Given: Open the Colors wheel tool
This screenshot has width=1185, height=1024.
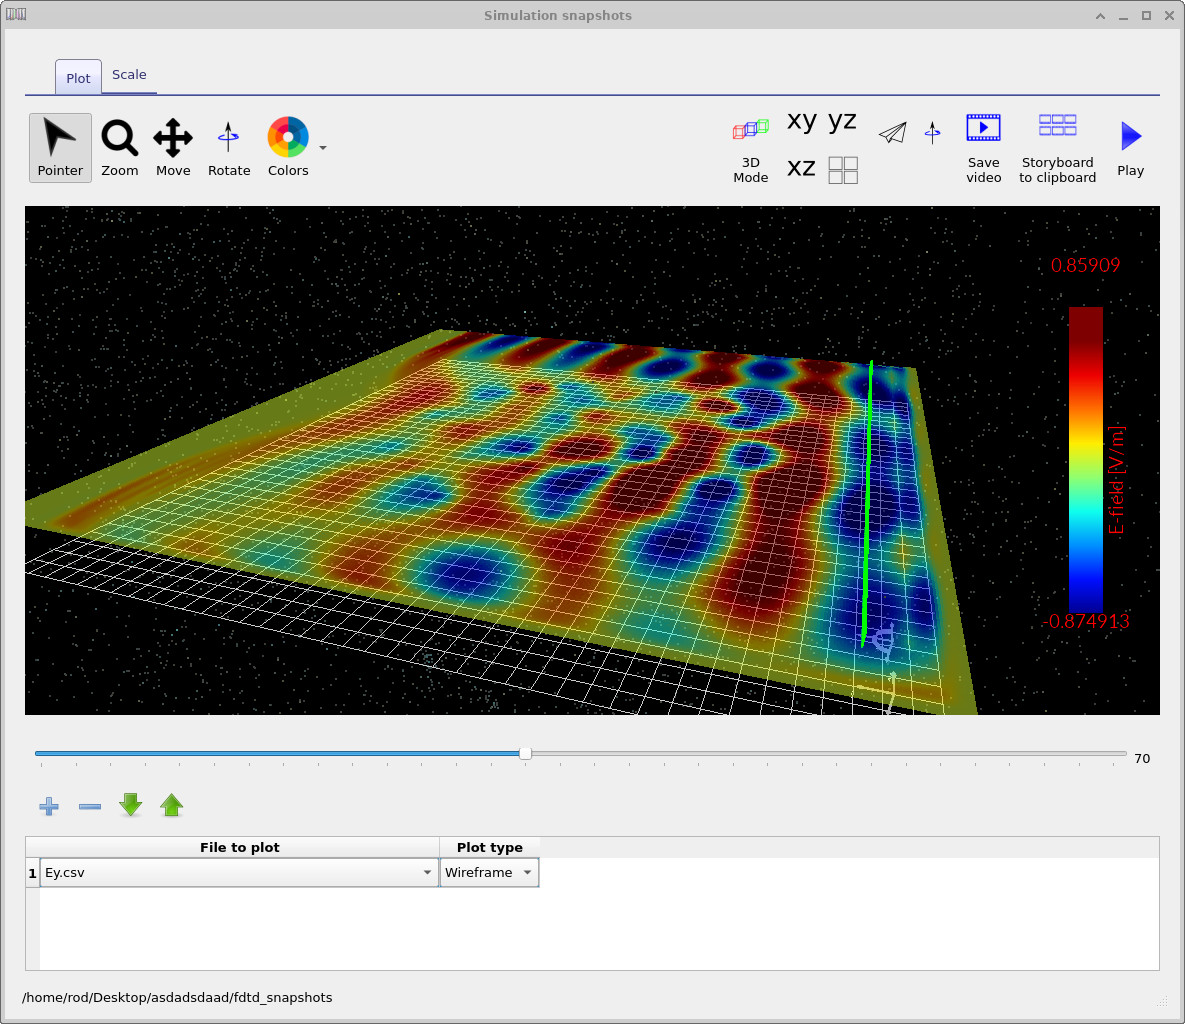Looking at the screenshot, I should (x=288, y=147).
